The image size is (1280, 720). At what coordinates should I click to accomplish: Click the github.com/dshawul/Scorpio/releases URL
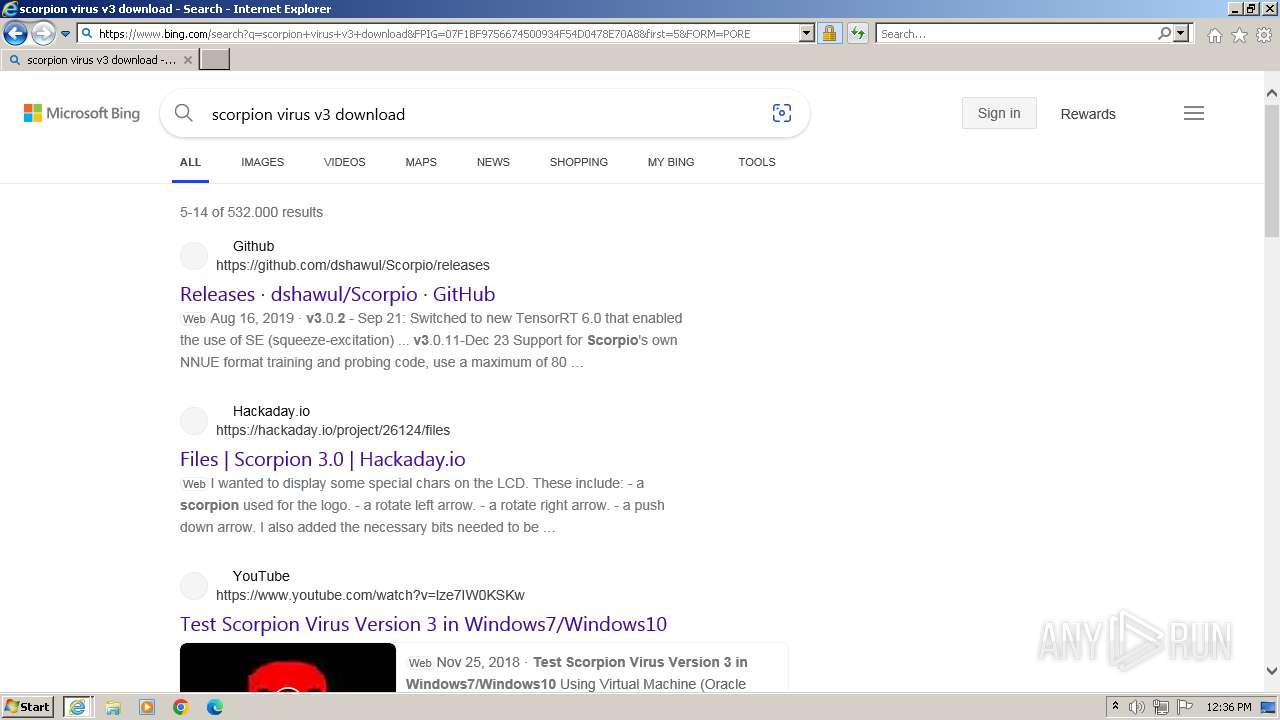pyautogui.click(x=353, y=265)
